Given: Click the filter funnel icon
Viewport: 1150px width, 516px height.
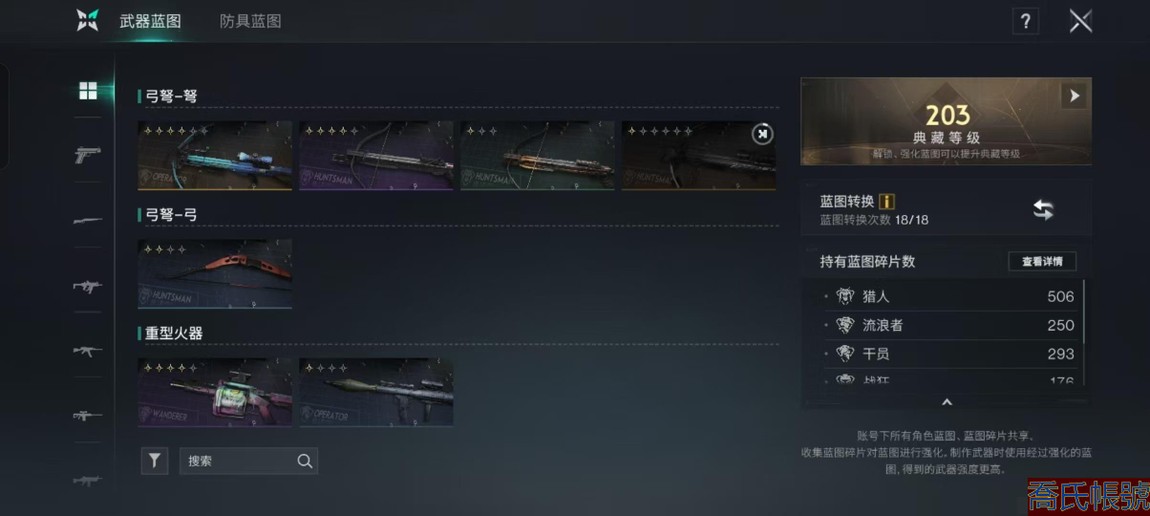Looking at the screenshot, I should pos(155,461).
